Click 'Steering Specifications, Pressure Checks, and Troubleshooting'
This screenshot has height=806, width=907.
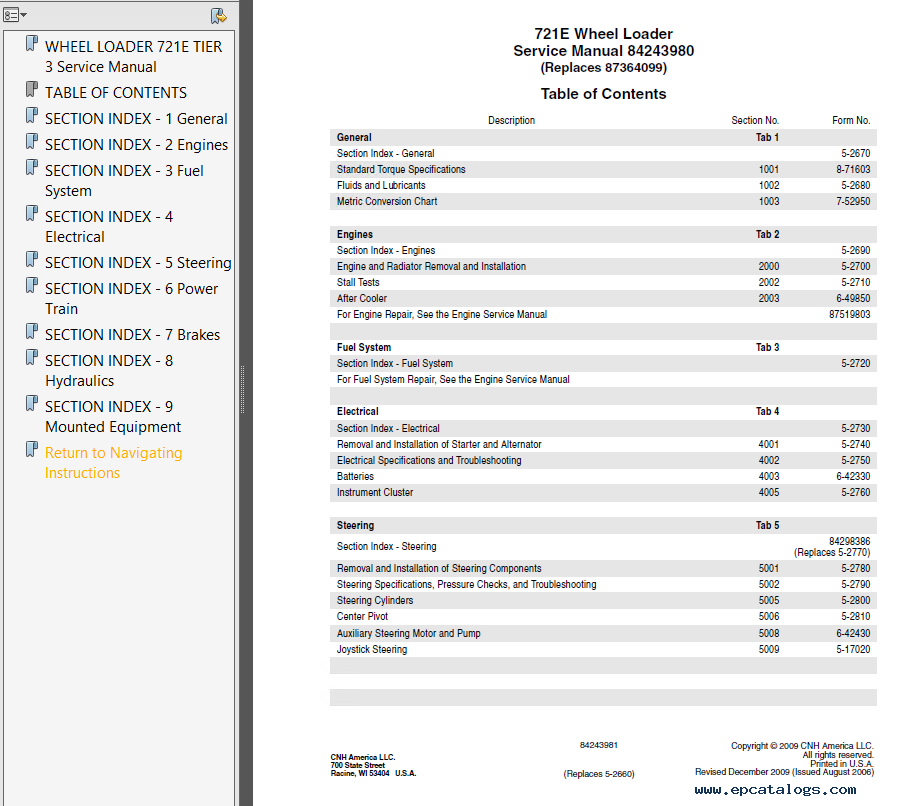(466, 584)
